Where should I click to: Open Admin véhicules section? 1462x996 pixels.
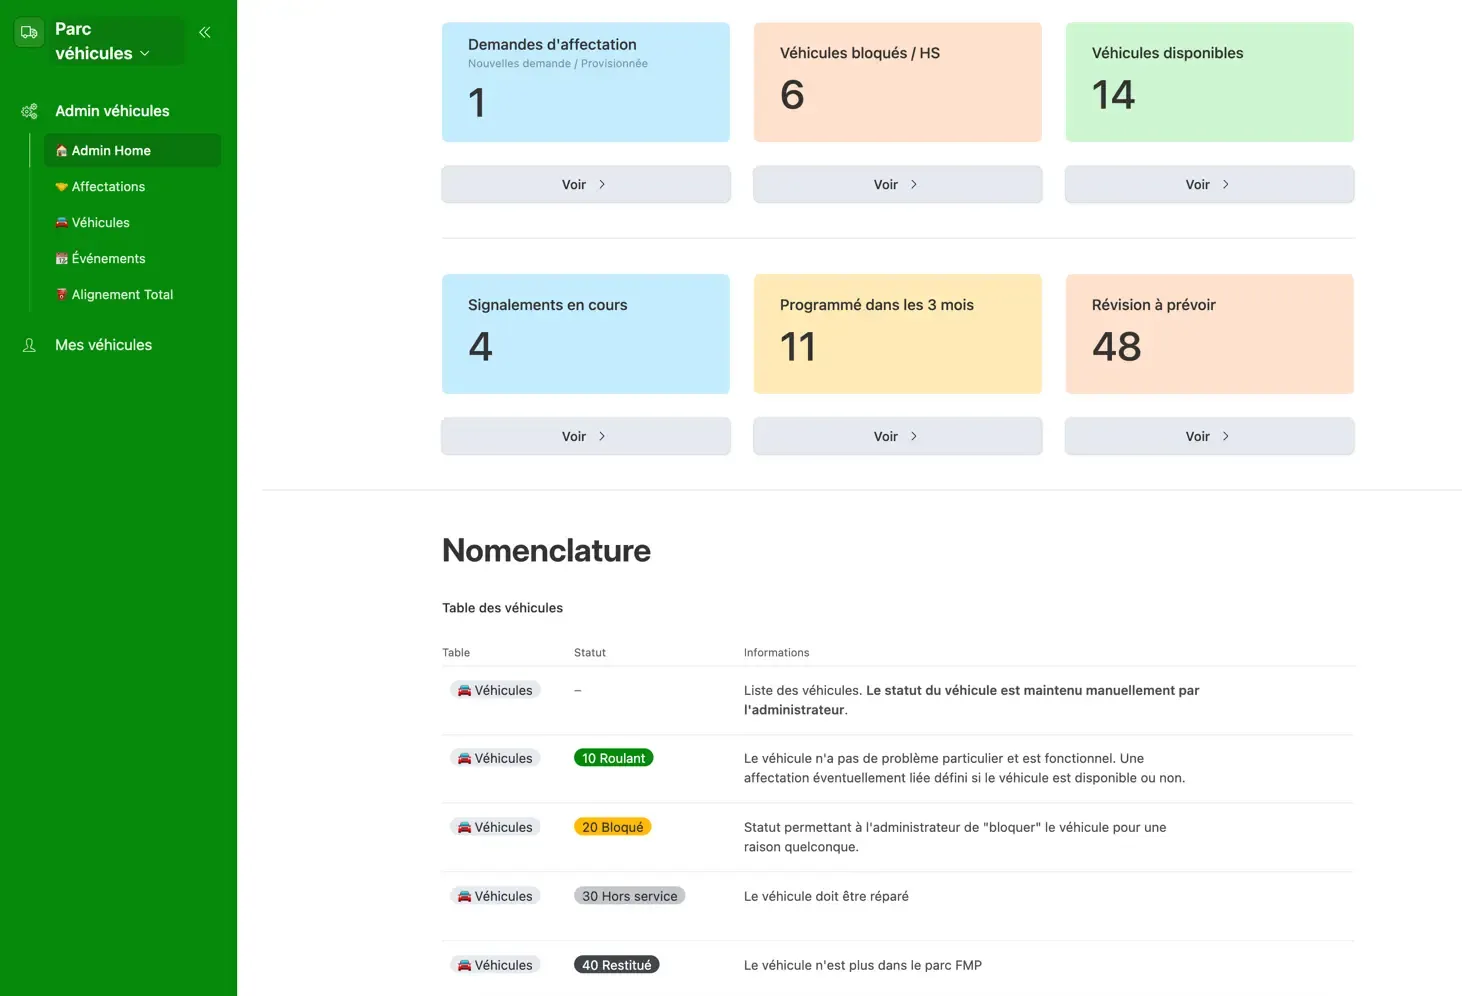[112, 111]
